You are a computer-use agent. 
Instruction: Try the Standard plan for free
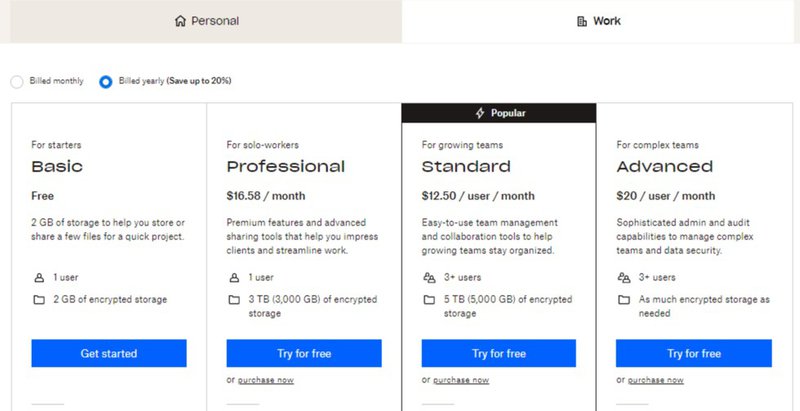point(499,353)
